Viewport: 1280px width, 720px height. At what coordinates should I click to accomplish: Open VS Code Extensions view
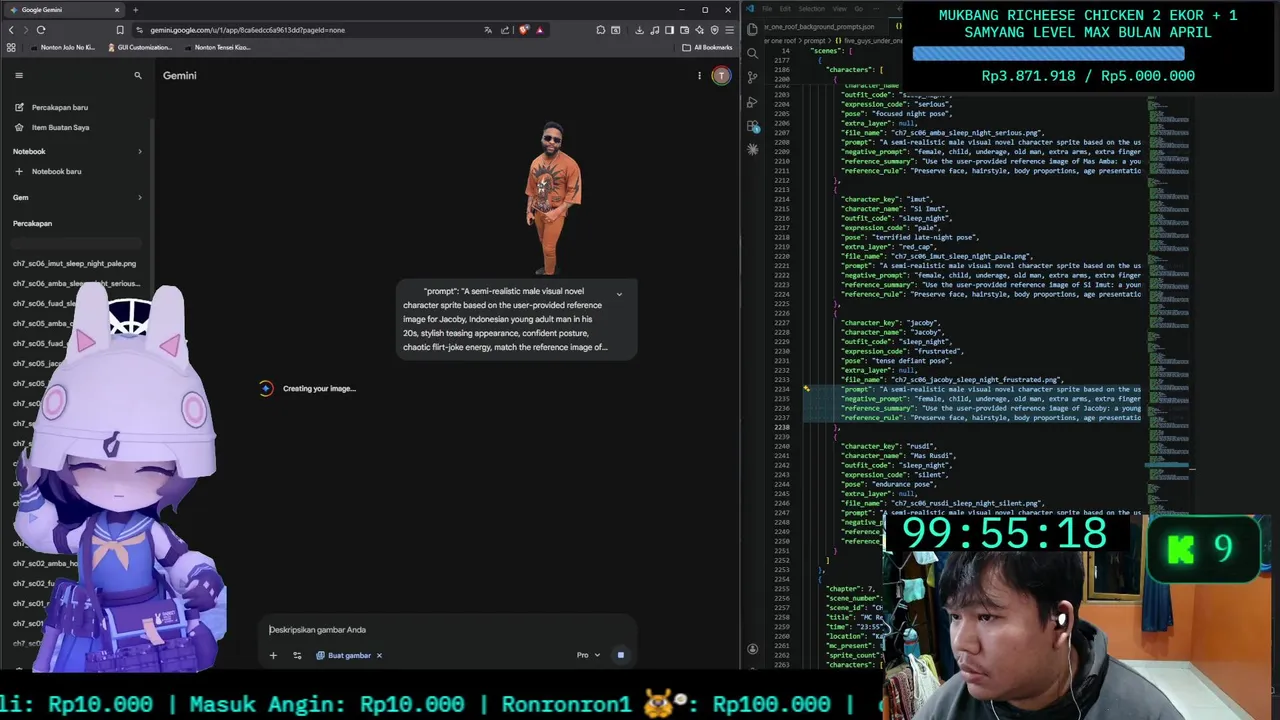tap(753, 126)
